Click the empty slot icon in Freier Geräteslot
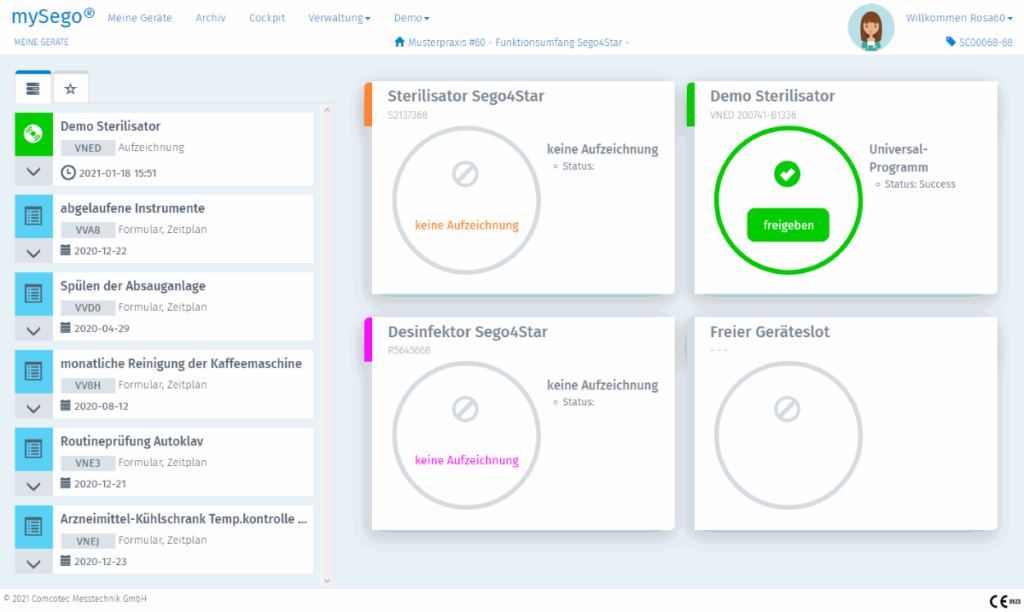Viewport: 1024px width, 612px height. point(787,410)
